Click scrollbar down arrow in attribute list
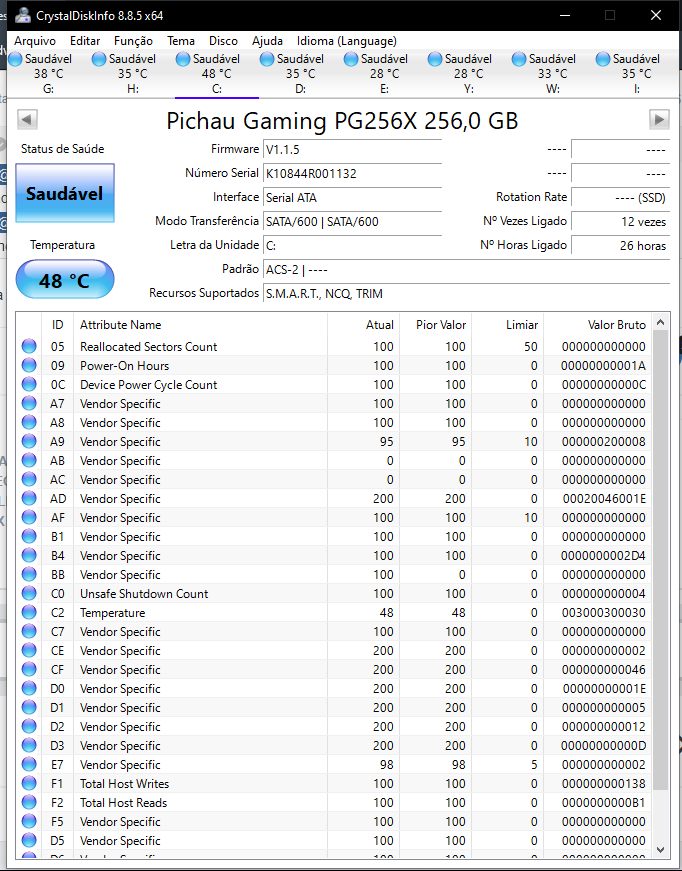Viewport: 682px width, 871px height. pyautogui.click(x=660, y=849)
